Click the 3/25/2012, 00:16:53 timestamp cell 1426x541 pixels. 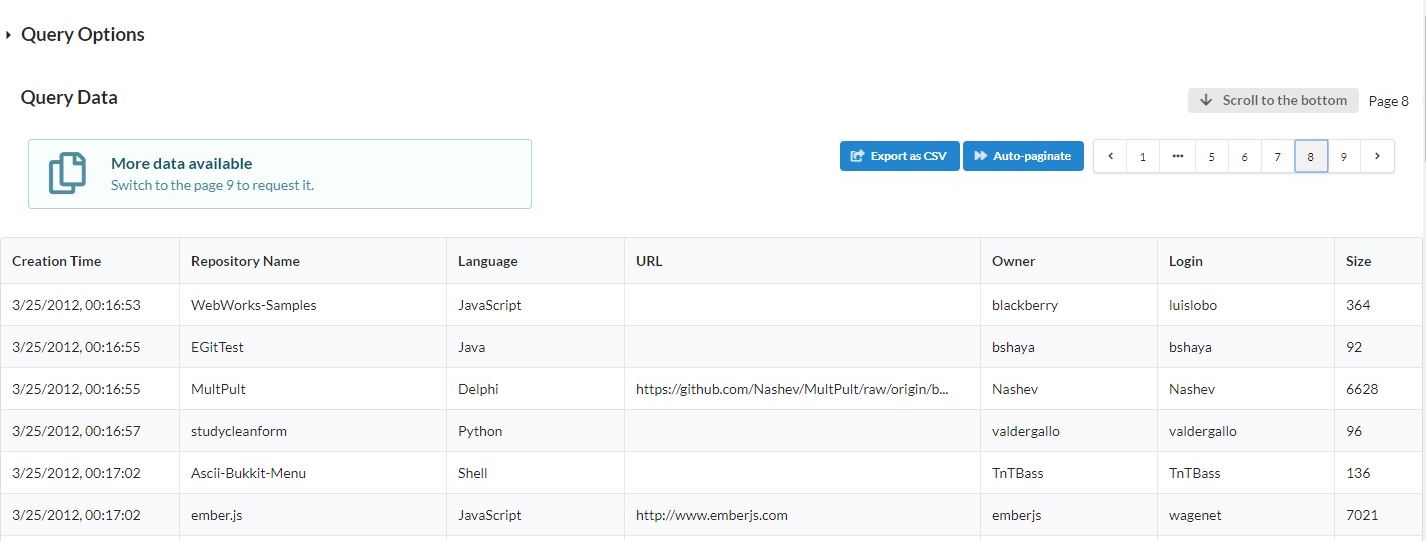point(90,305)
